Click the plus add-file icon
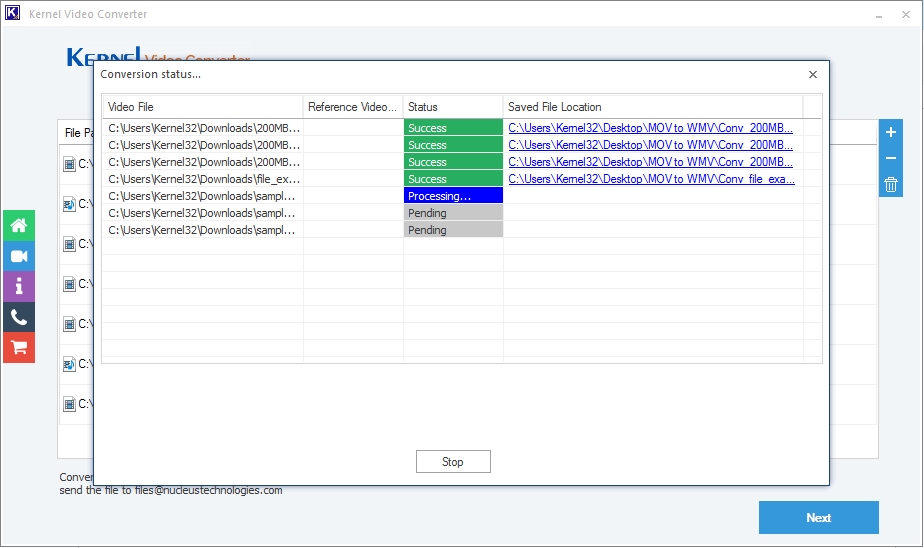Viewport: 924px width, 548px height. click(891, 132)
